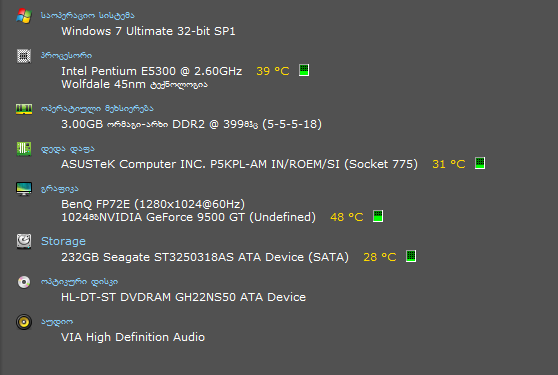Click the audio speaker section icon

(x=24, y=322)
